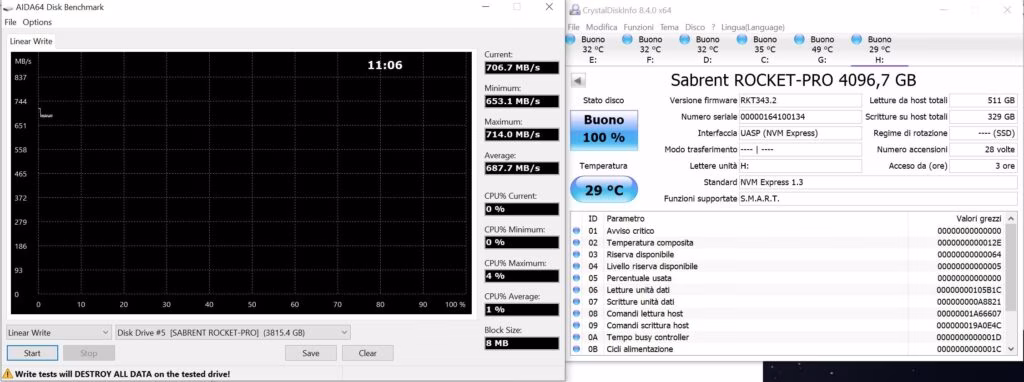Viewport: 1024px width, 382px height.
Task: Click the Avviso critico status indicator
Action: pyautogui.click(x=577, y=231)
